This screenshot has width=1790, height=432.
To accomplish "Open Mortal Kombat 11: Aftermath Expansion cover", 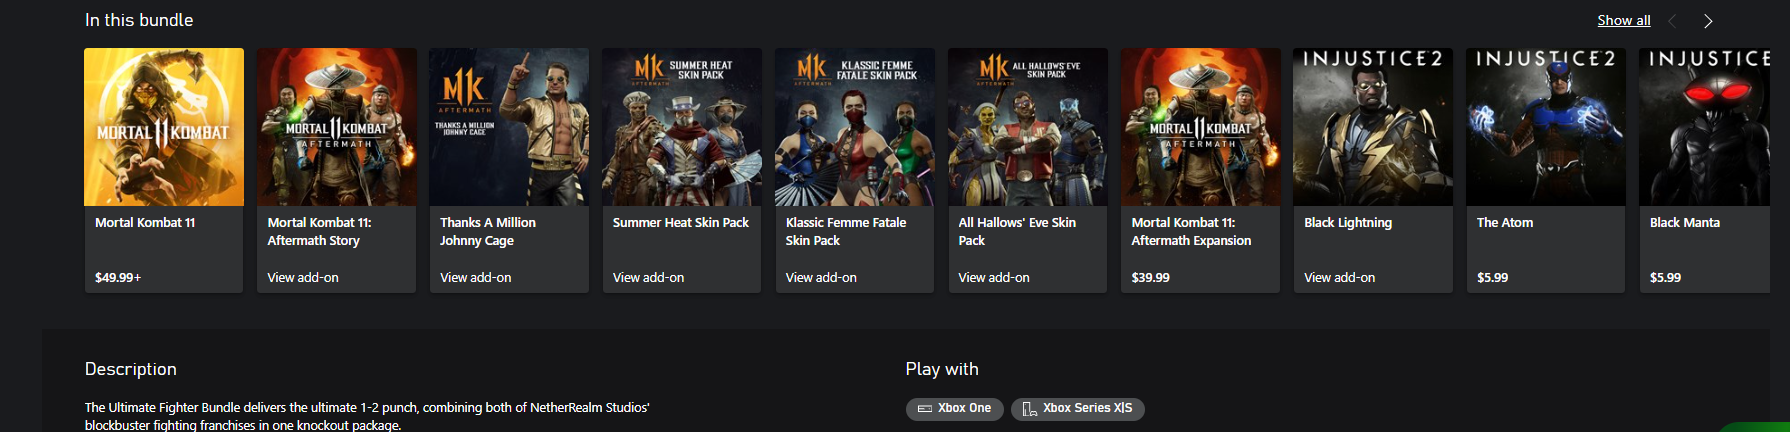I will tap(1200, 127).
